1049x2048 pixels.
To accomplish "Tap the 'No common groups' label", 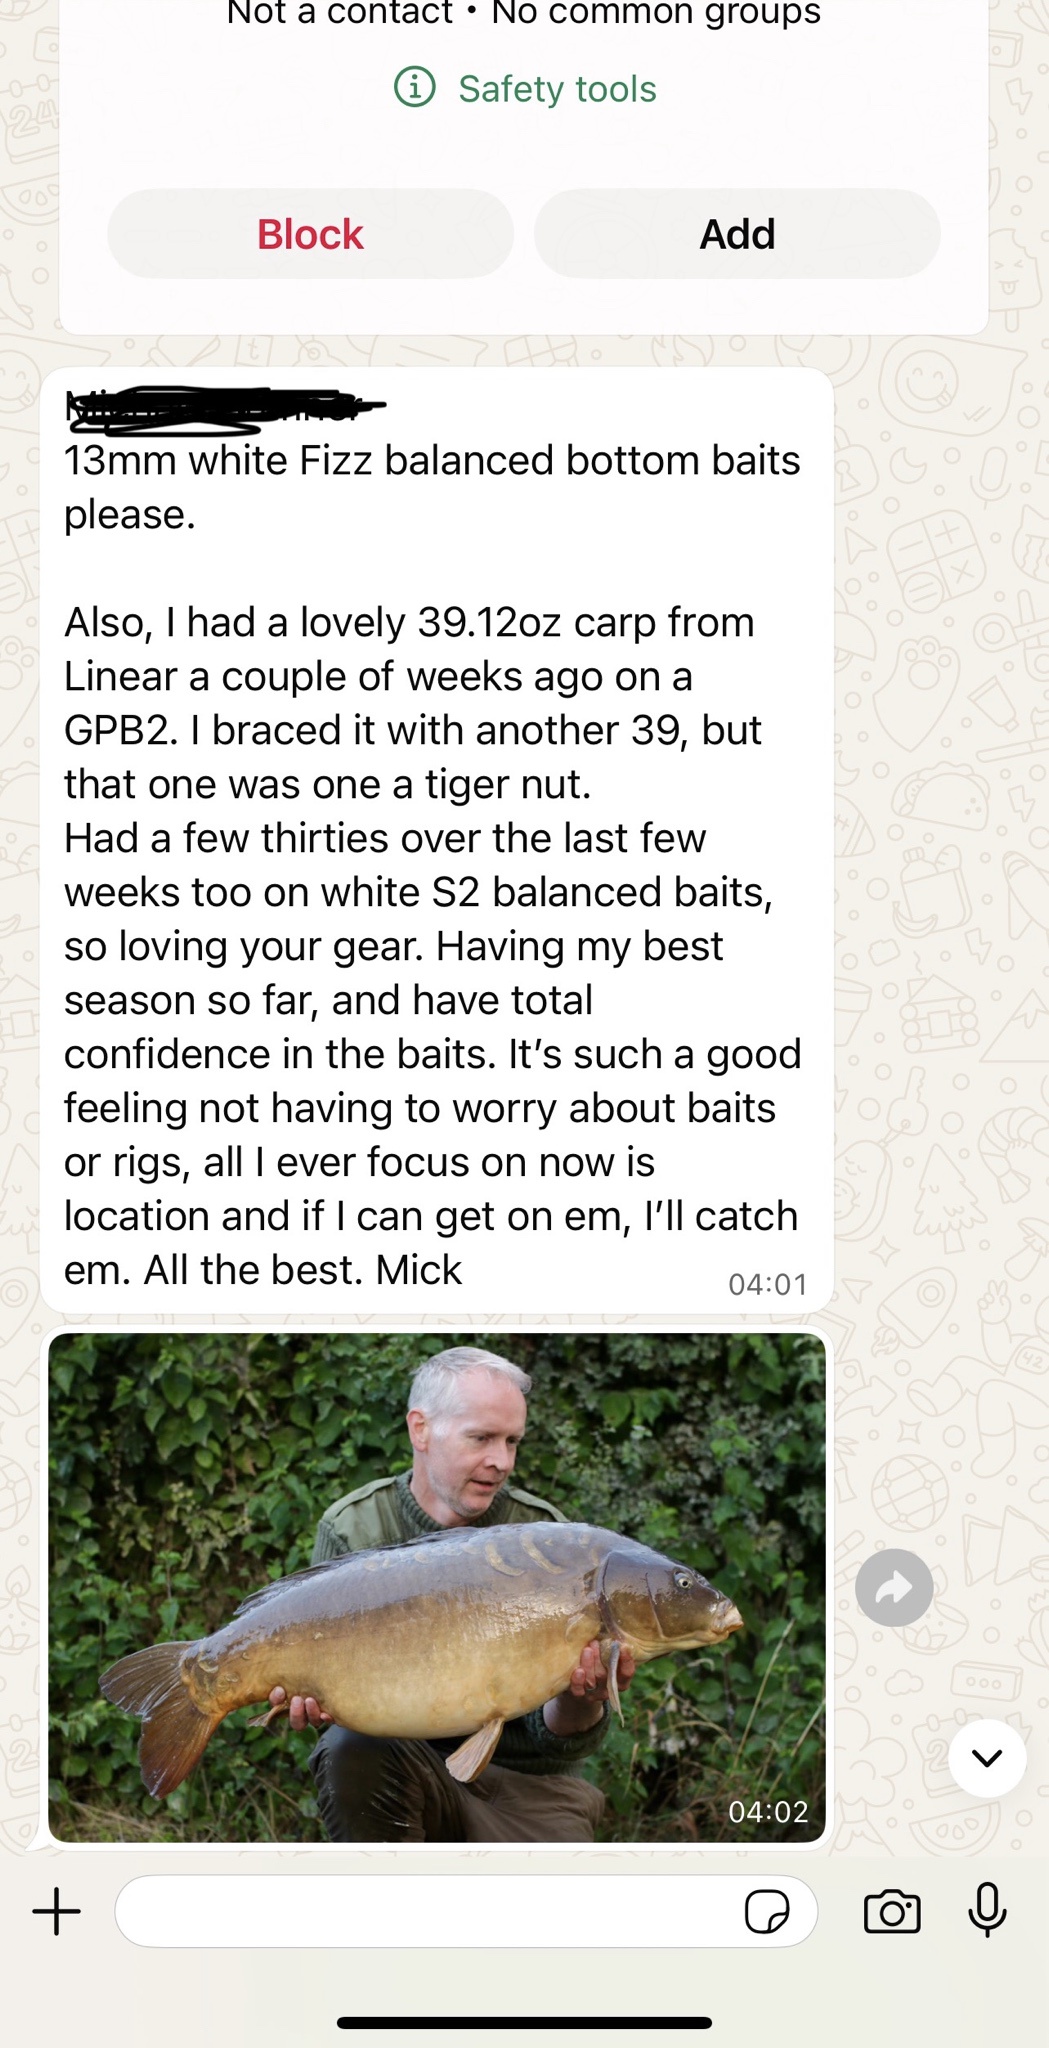I will (x=656, y=13).
